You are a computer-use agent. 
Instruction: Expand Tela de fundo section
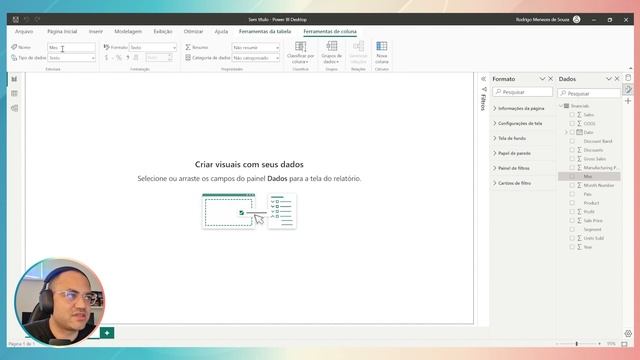point(509,138)
